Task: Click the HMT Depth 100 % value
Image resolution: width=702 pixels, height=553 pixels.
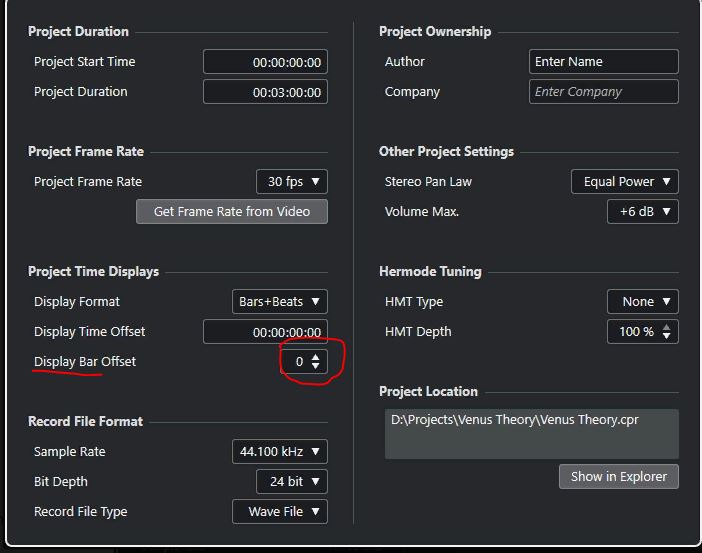Action: click(636, 332)
